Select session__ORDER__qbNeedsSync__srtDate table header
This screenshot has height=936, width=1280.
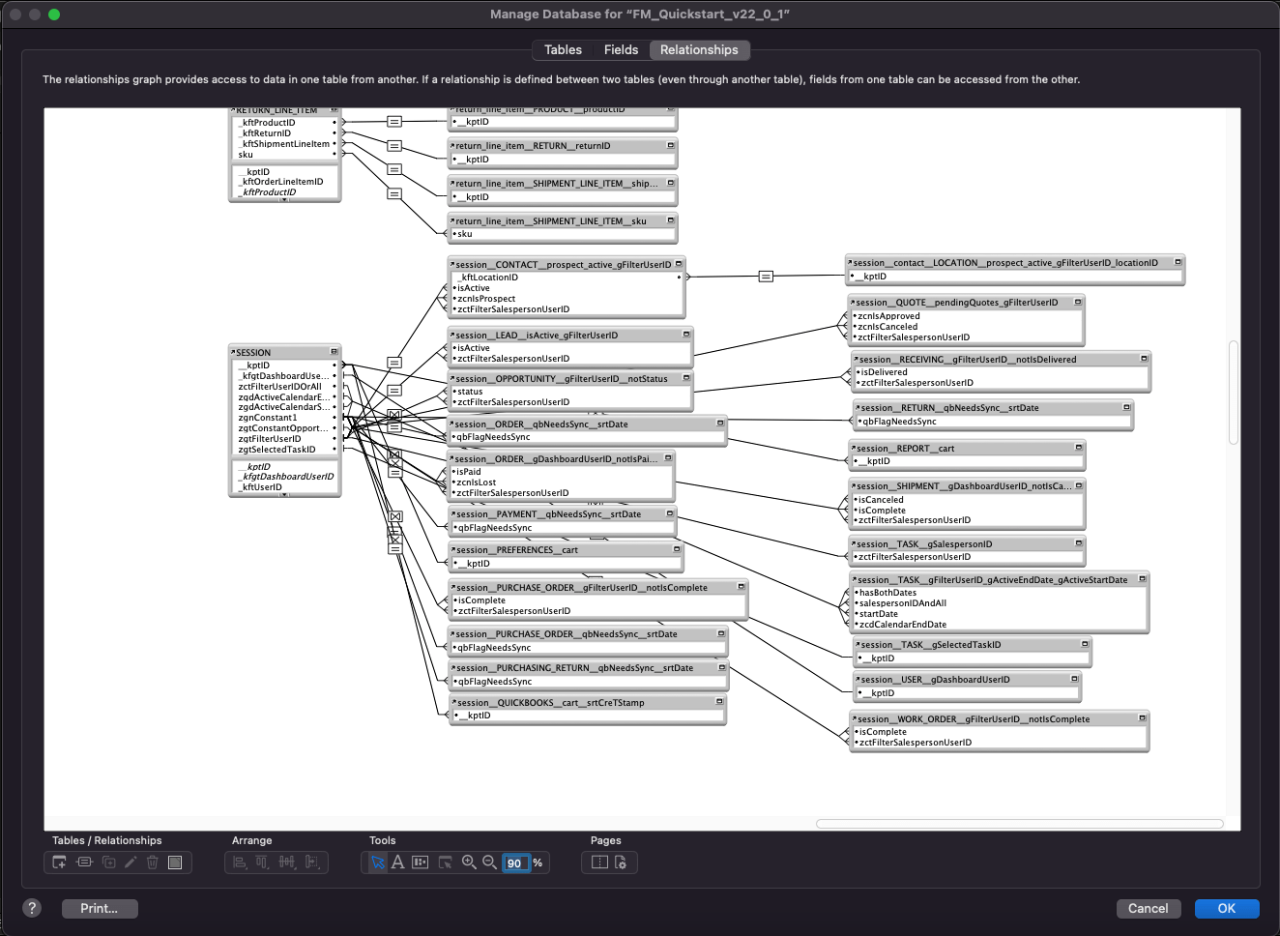click(587, 424)
